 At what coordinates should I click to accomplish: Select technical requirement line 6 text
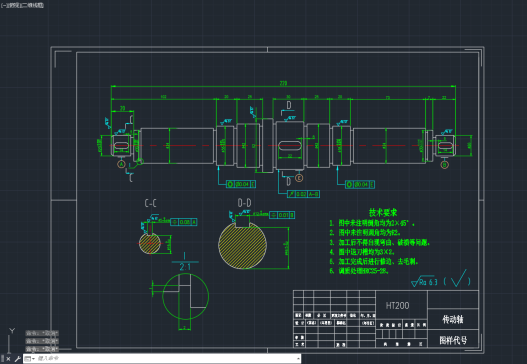coord(359,271)
